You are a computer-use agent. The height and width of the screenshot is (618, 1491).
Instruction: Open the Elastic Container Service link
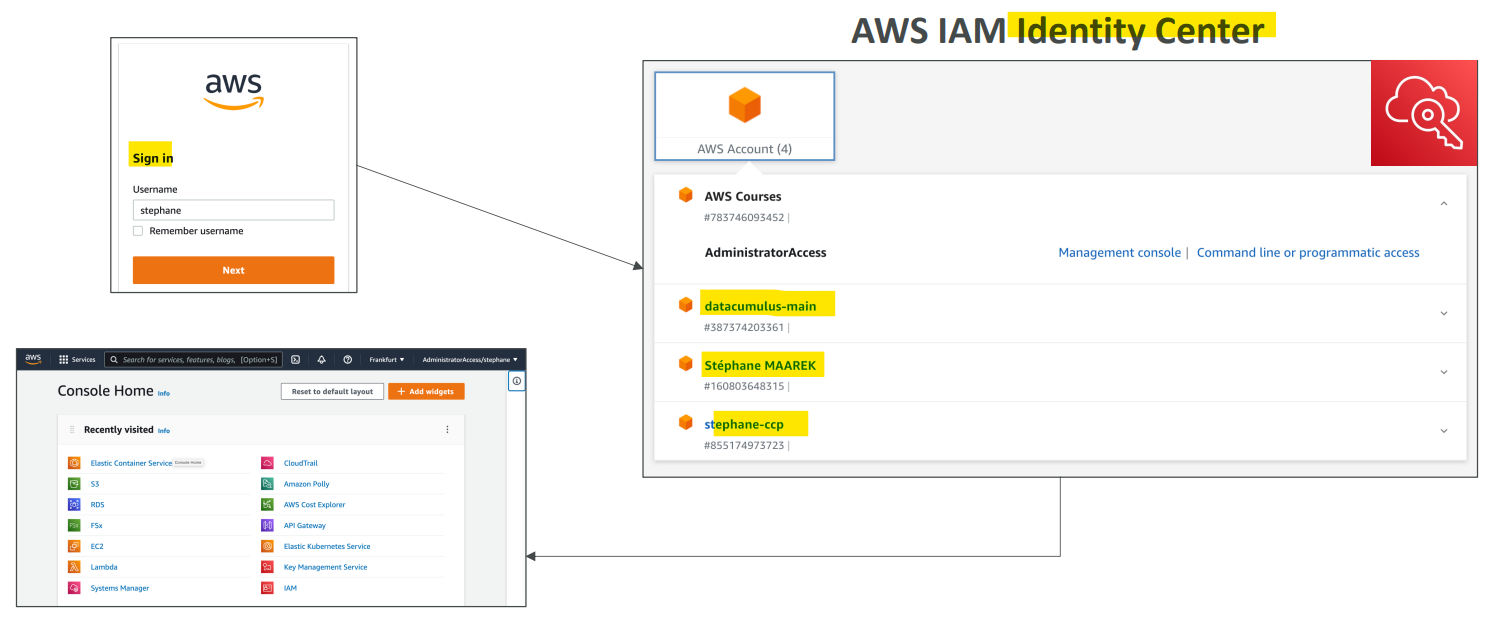tap(131, 463)
